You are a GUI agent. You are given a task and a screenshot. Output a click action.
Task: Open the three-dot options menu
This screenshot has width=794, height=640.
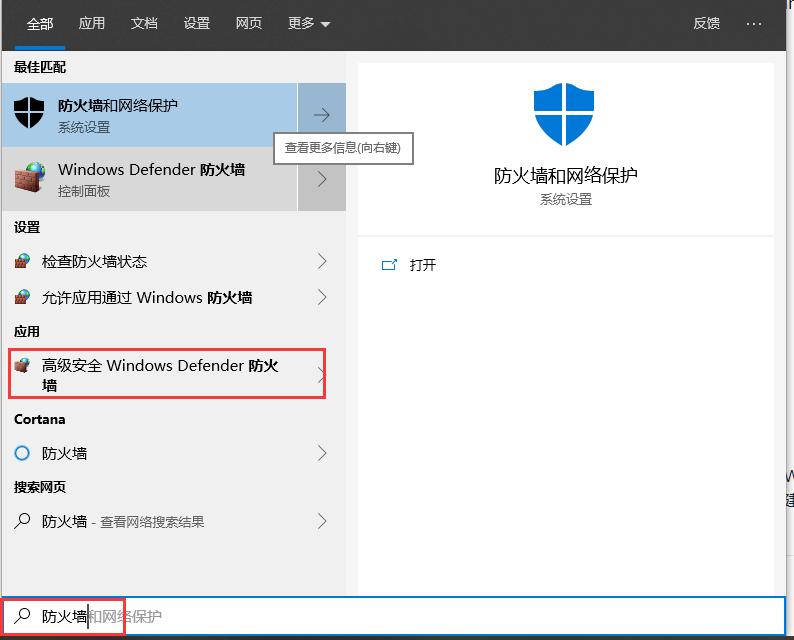(x=754, y=24)
